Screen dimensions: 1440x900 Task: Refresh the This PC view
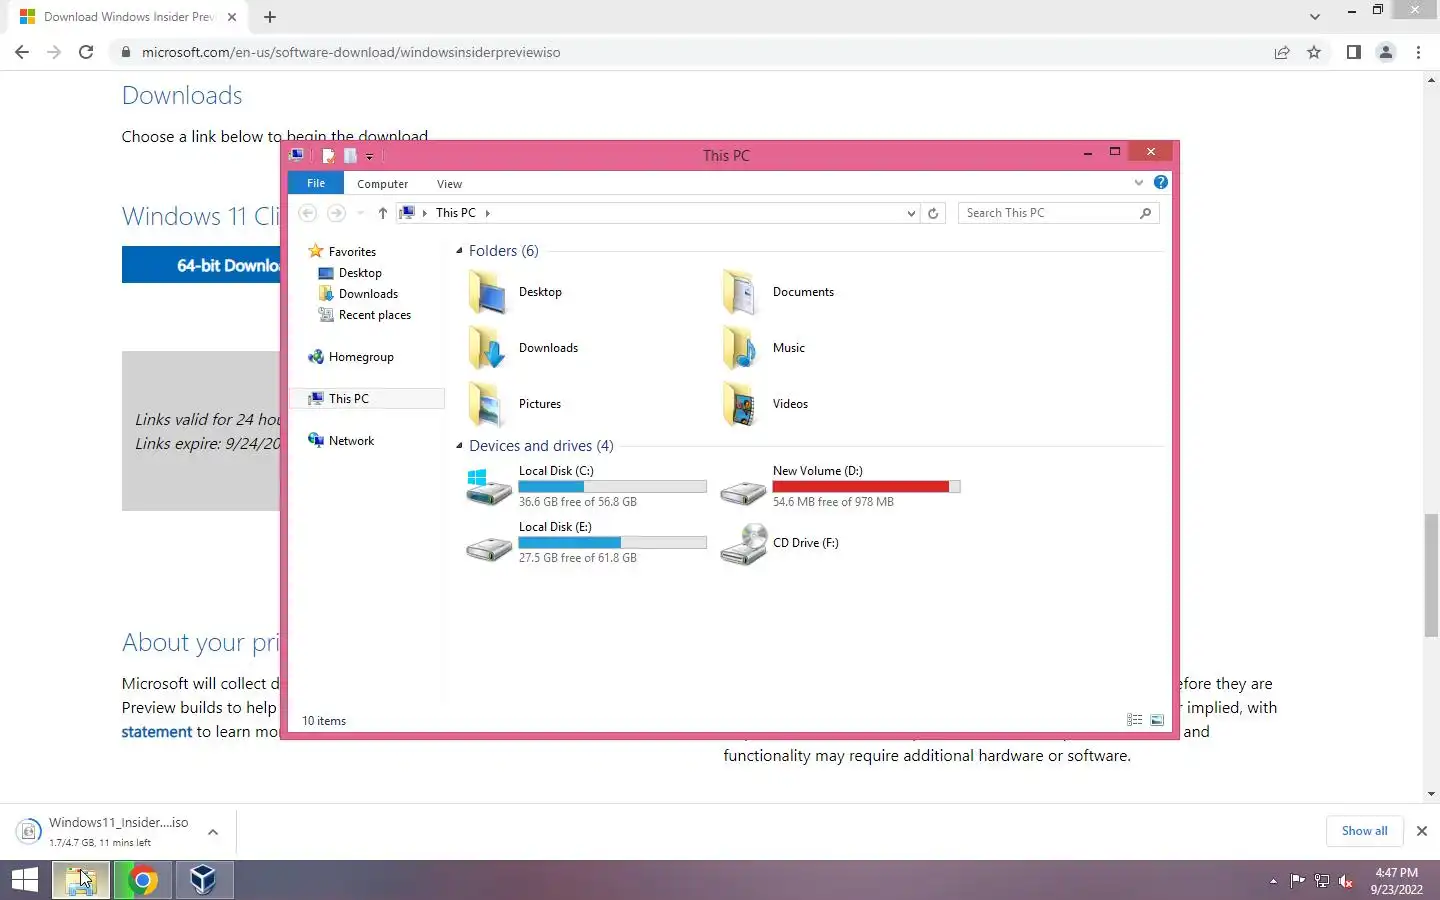(x=933, y=213)
